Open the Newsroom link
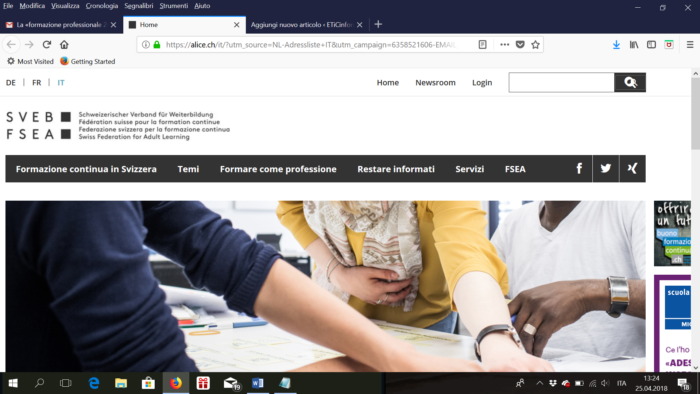 435,83
